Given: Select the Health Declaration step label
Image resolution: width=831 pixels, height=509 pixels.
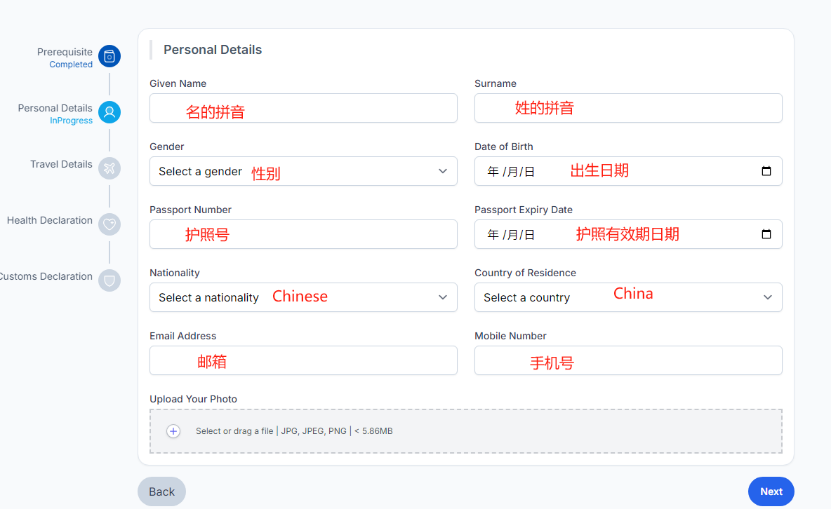Looking at the screenshot, I should pos(50,220).
